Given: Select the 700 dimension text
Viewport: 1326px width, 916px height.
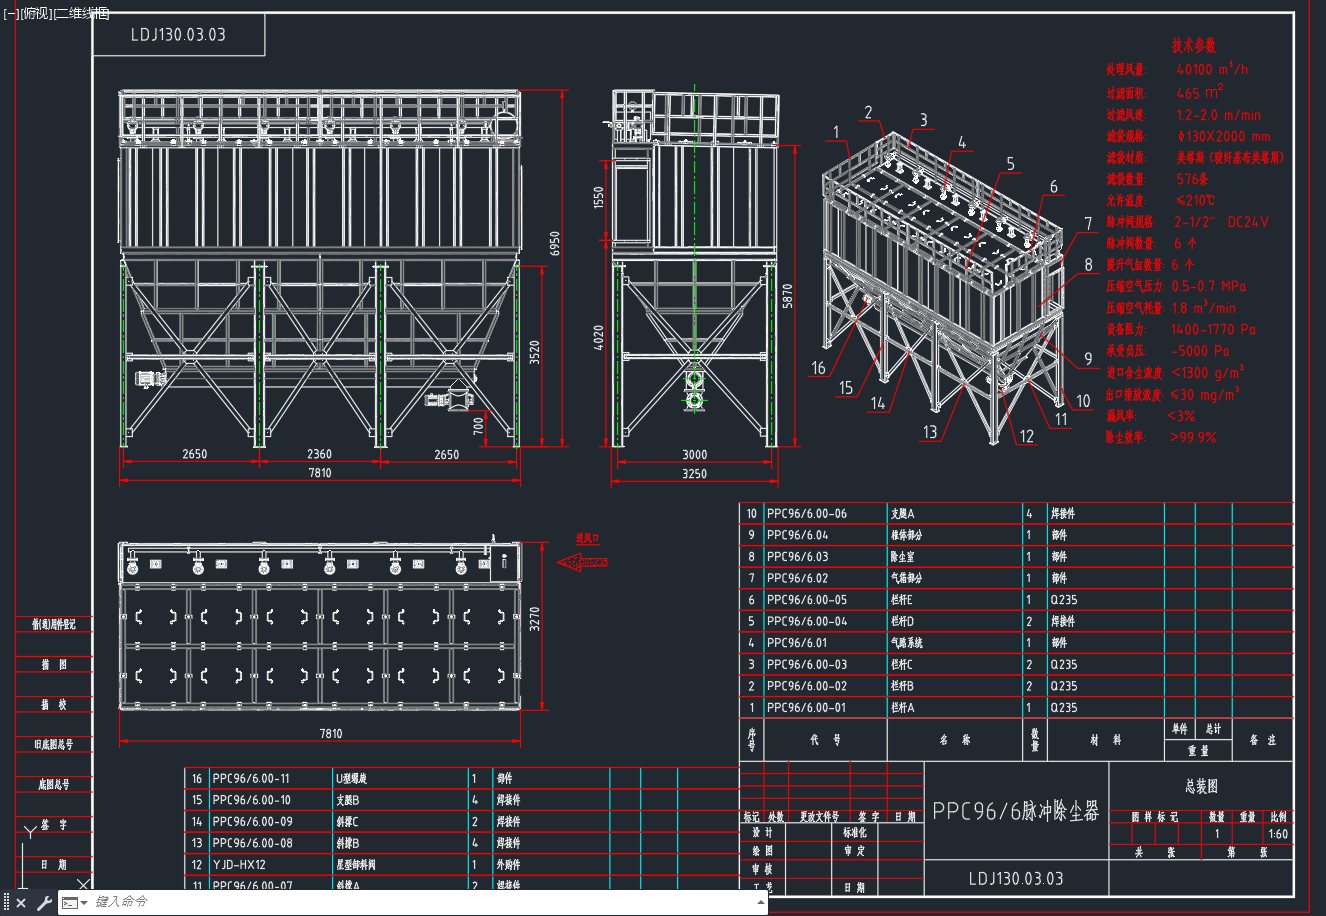Looking at the screenshot, I should click(x=478, y=425).
